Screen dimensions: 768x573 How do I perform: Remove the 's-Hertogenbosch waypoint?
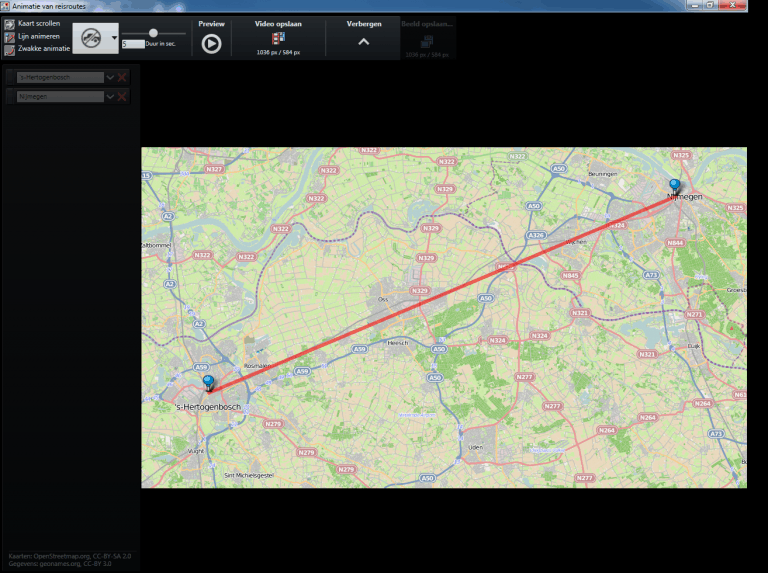click(x=122, y=77)
